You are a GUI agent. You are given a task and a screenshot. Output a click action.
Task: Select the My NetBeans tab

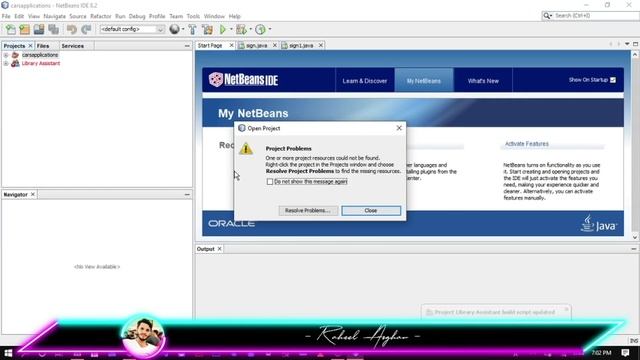[424, 81]
